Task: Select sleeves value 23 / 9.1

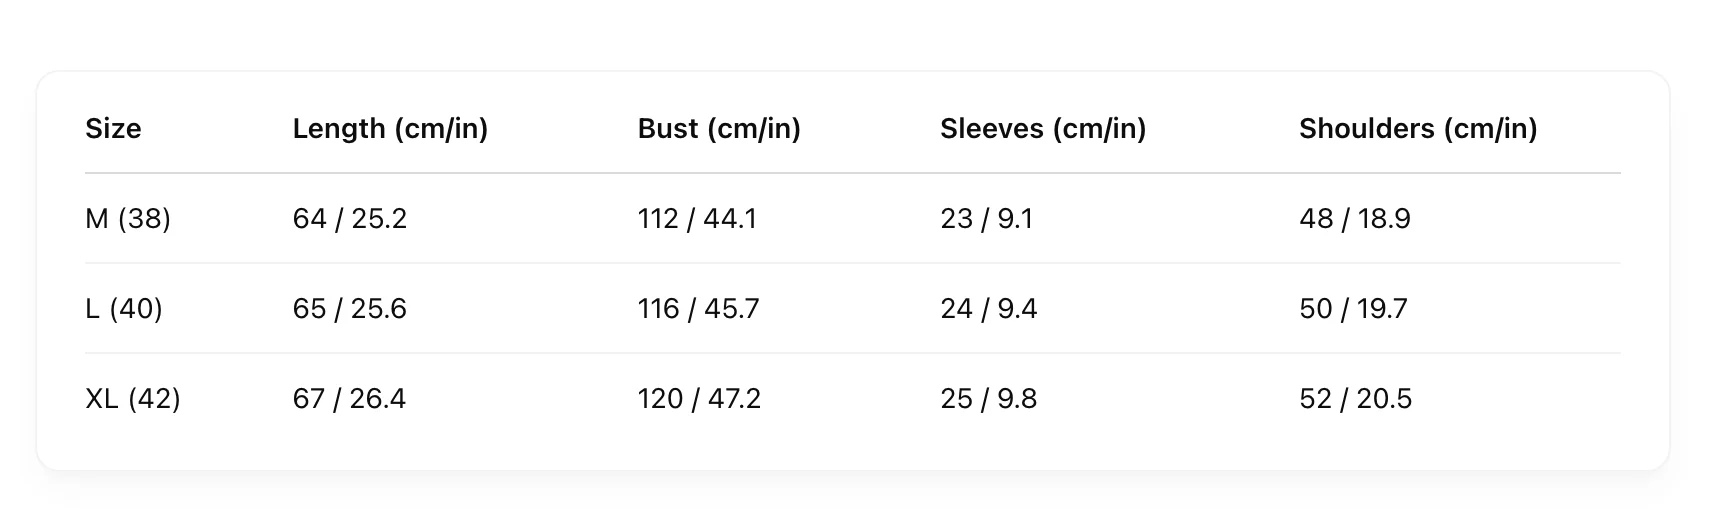Action: coord(986,219)
